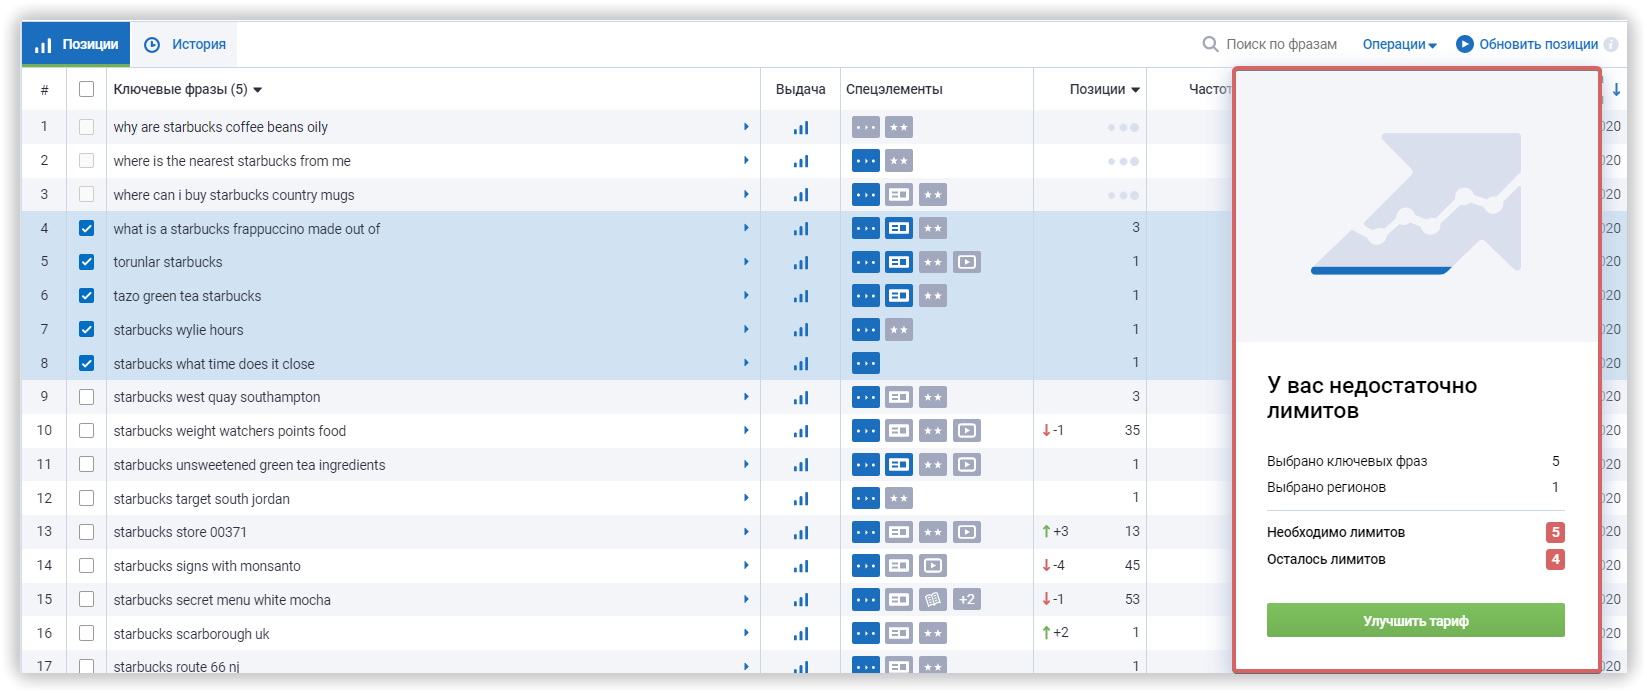This screenshot has width=1647, height=693.
Task: Click the snippet card icon for 'tazo green tea starbucks'
Action: click(899, 296)
